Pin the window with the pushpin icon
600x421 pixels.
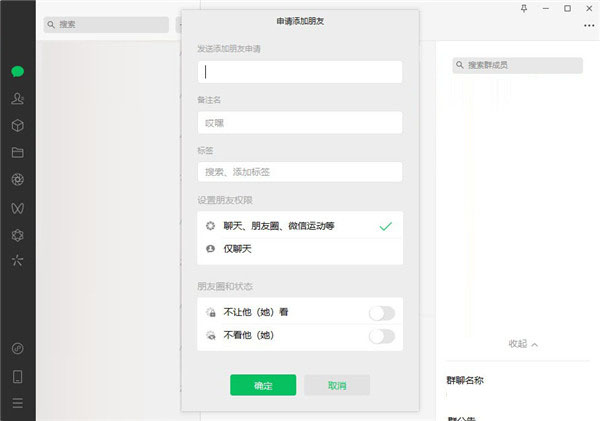pyautogui.click(x=524, y=8)
